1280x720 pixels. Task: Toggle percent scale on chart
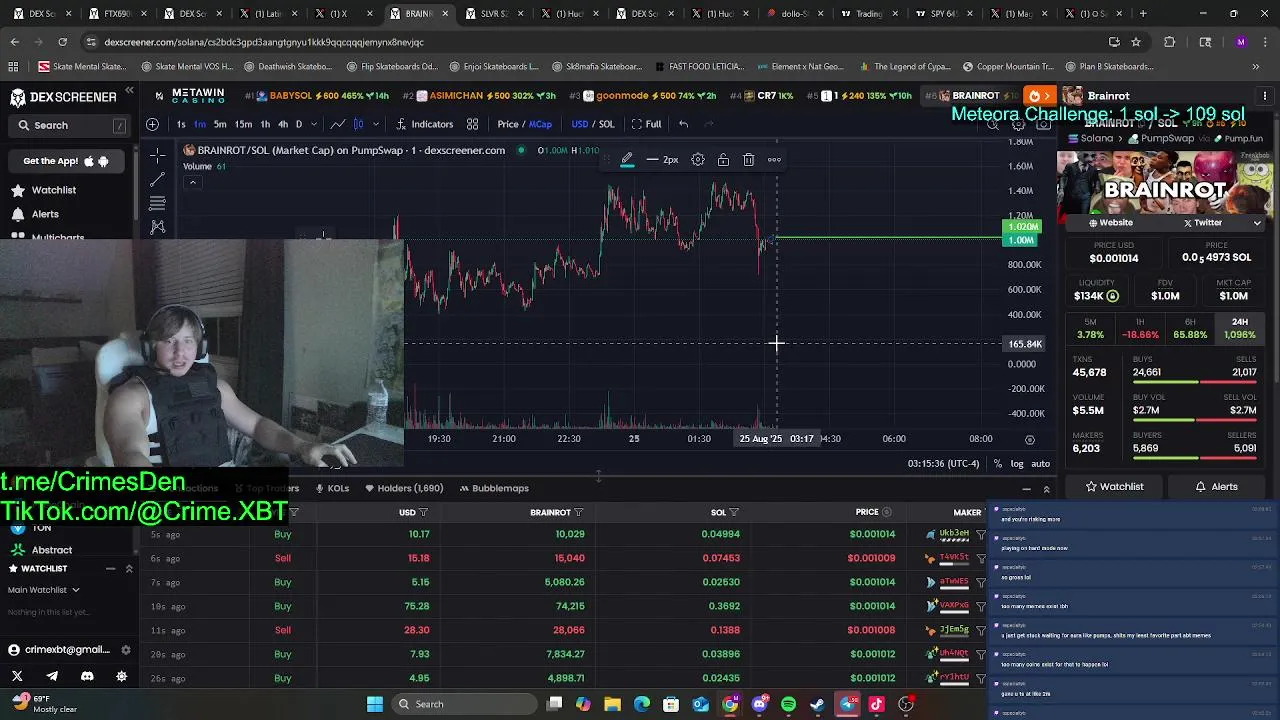coord(997,464)
